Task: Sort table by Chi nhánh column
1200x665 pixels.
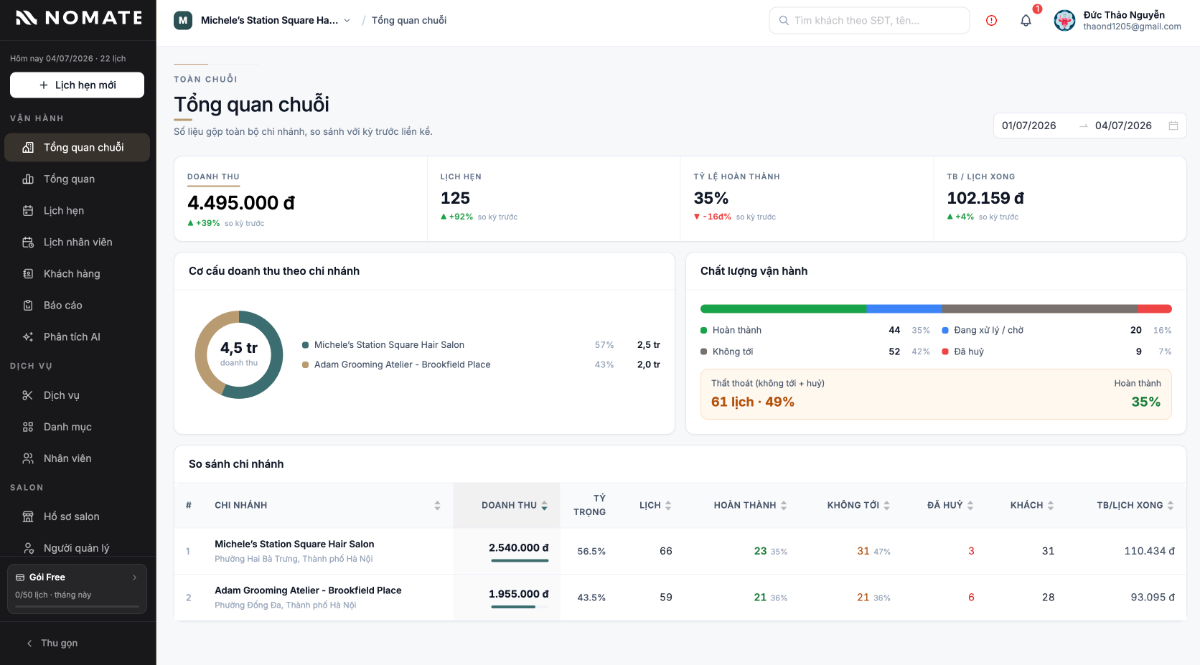Action: pos(327,505)
